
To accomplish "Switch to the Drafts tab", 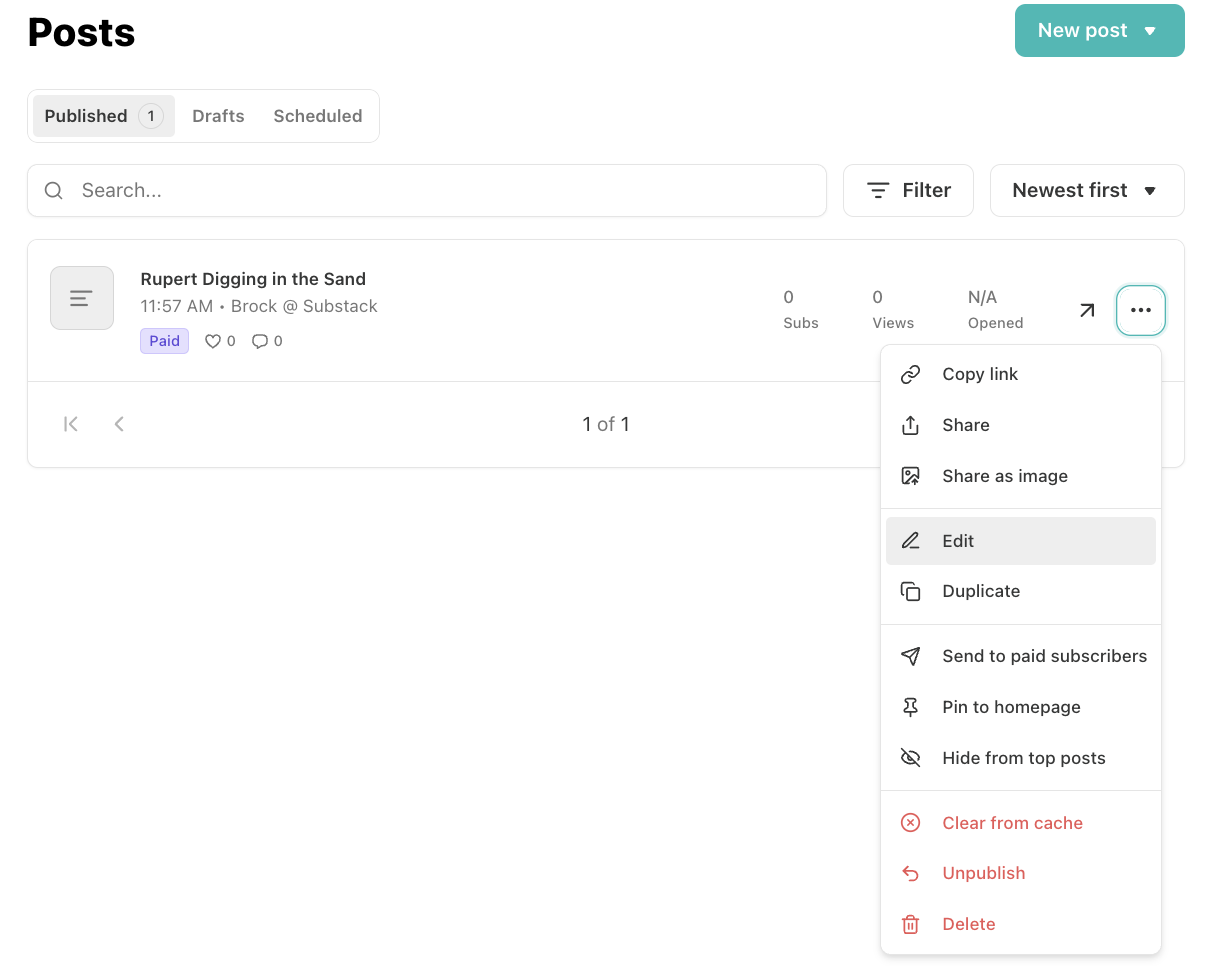I will pyautogui.click(x=218, y=116).
